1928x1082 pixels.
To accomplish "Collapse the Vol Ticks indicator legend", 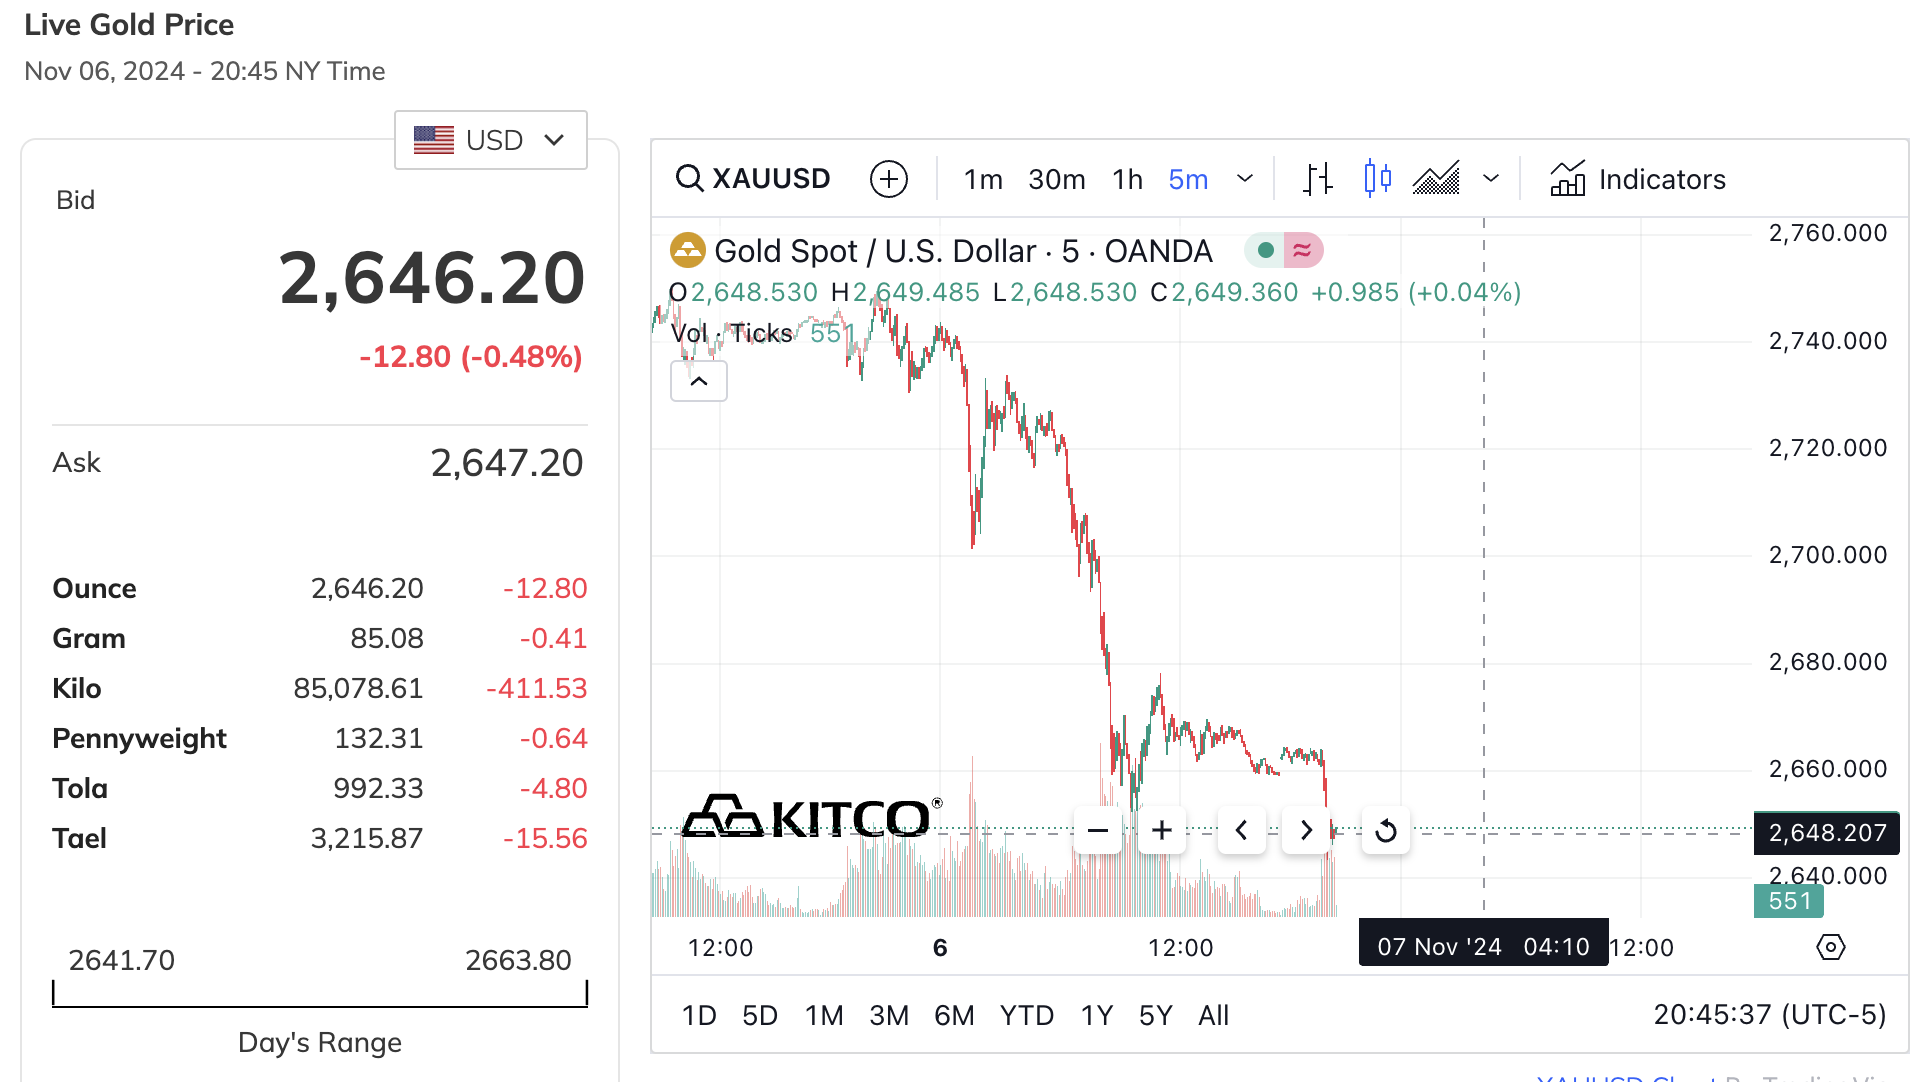I will (x=698, y=381).
